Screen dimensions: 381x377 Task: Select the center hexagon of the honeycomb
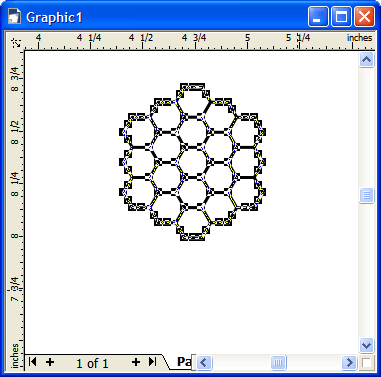(x=193, y=162)
